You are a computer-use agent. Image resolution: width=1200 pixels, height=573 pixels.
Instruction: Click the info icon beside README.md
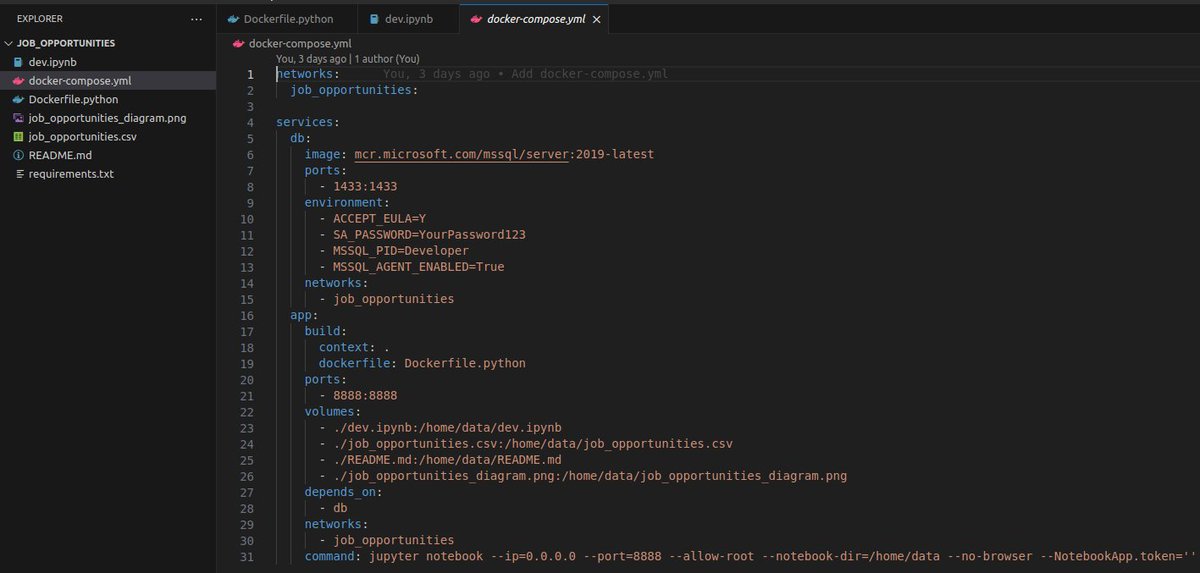coord(19,155)
